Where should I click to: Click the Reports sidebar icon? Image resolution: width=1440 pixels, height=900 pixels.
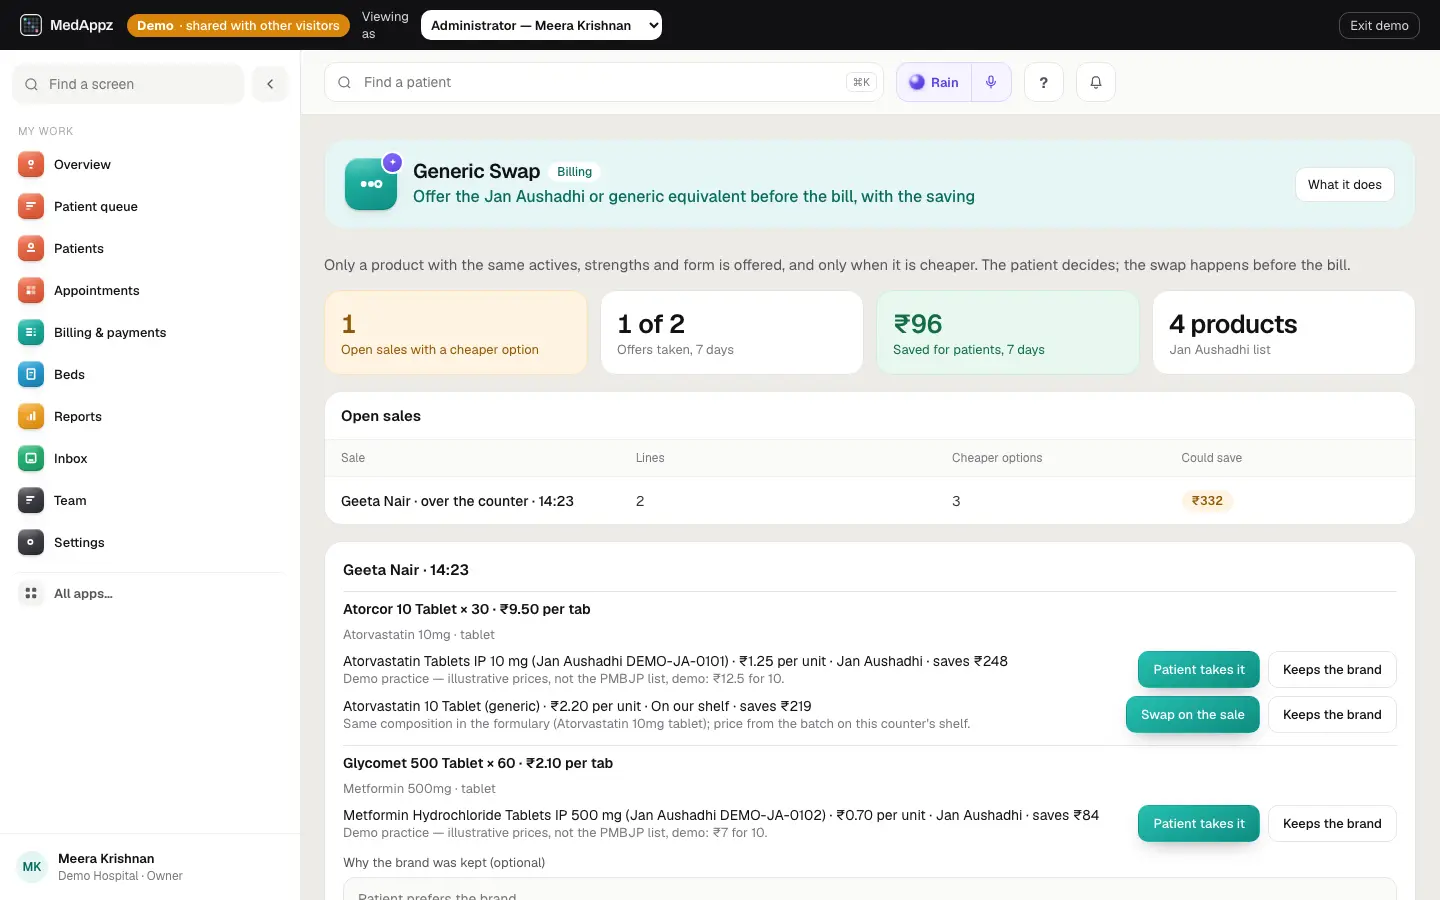(31, 416)
